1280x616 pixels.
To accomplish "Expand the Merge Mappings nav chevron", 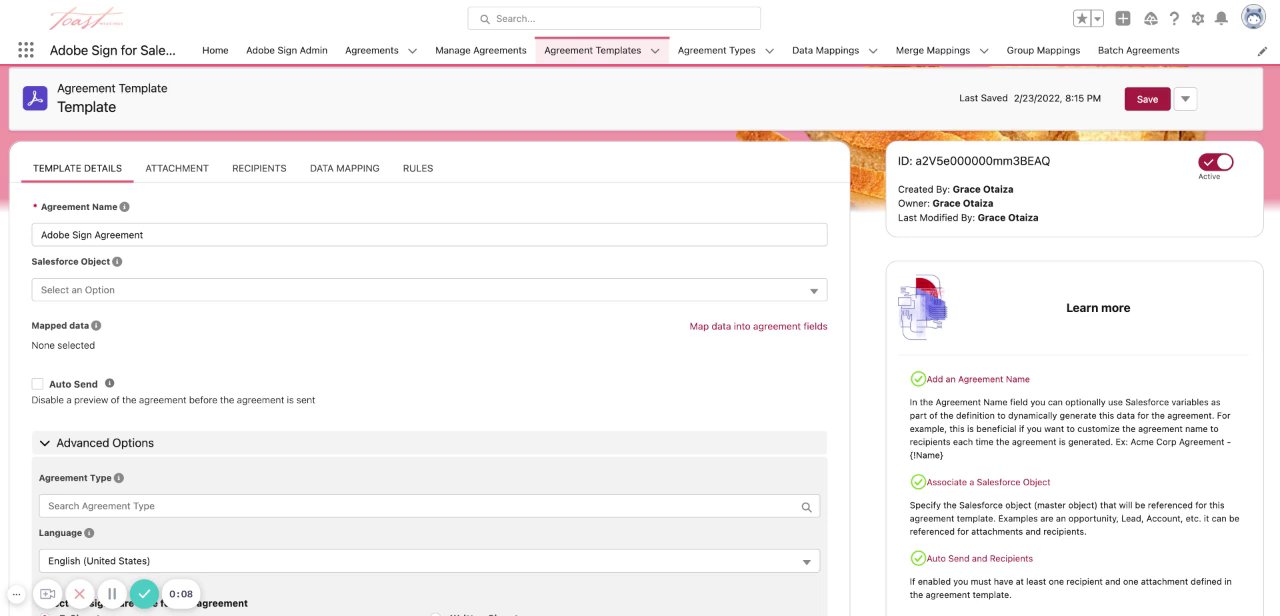I will (x=984, y=51).
